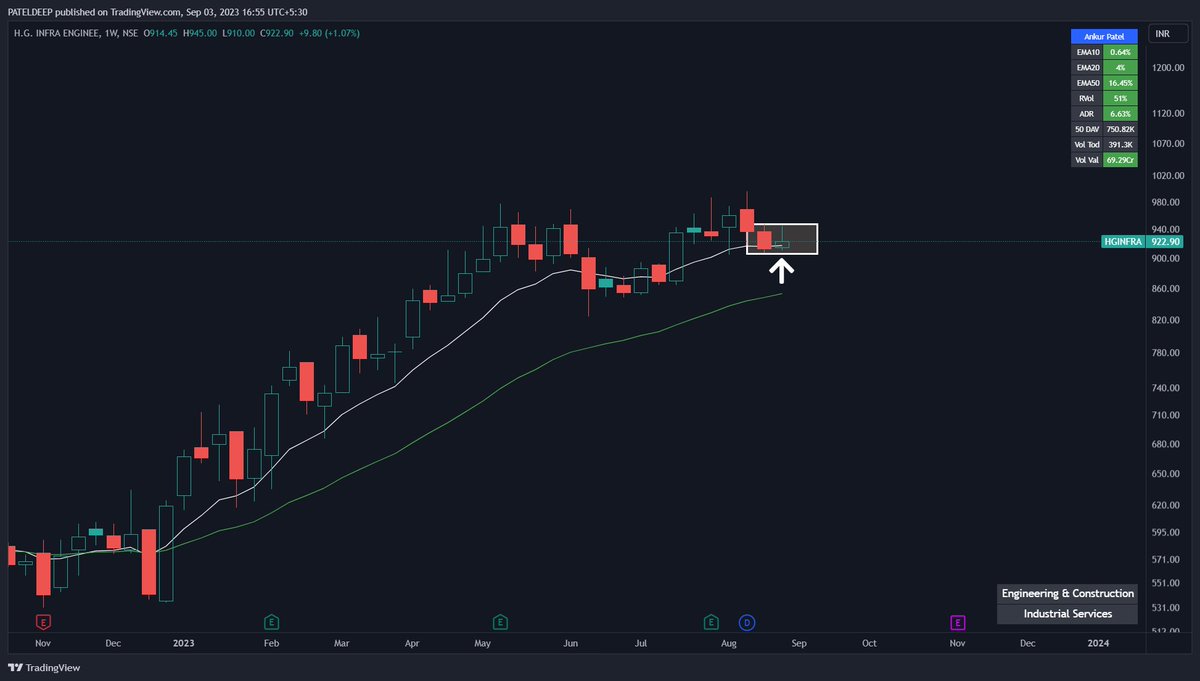Open the Industrial Services industry link
This screenshot has height=681, width=1200.
pos(1067,613)
